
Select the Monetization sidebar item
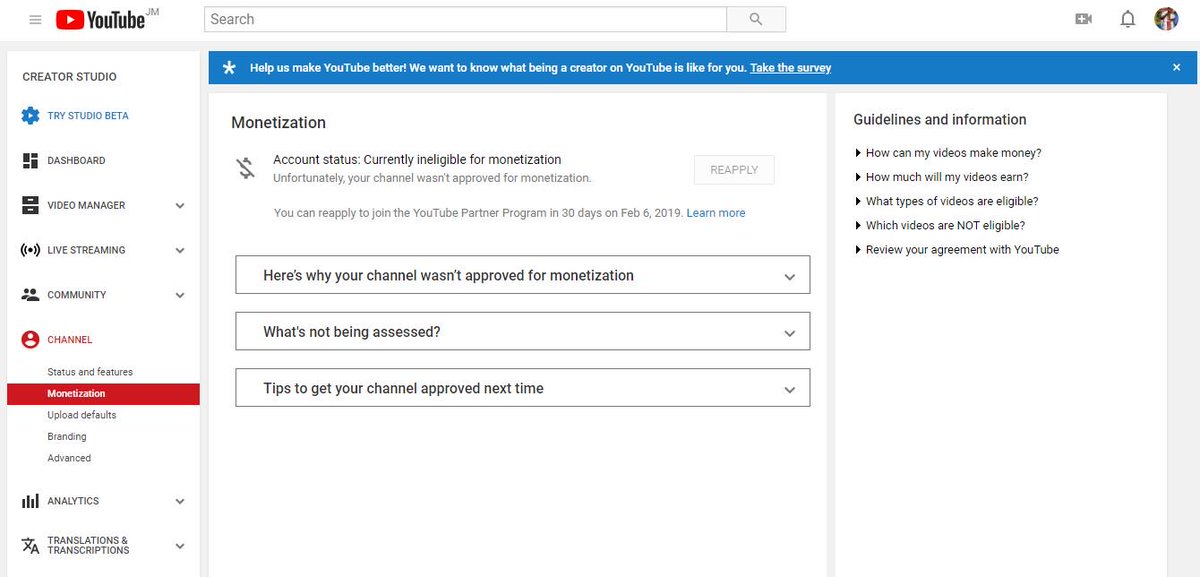pos(103,394)
